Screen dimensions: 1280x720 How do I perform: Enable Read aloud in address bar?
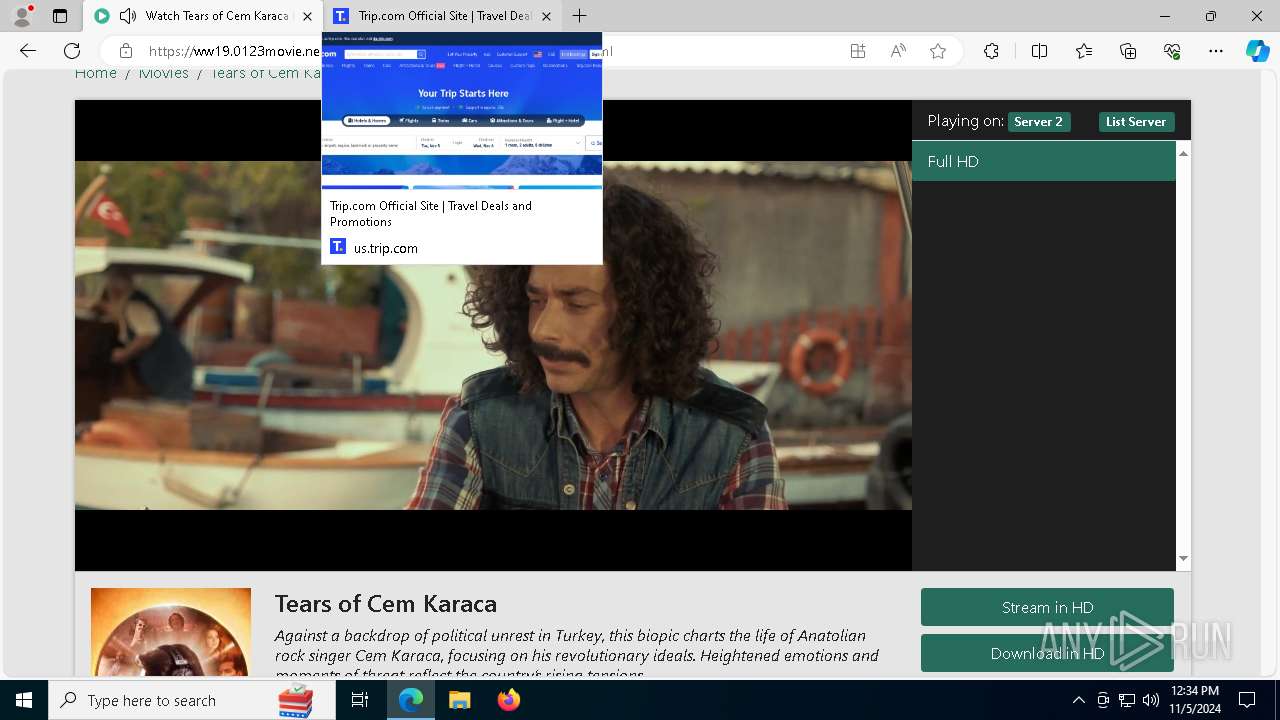click(x=898, y=51)
